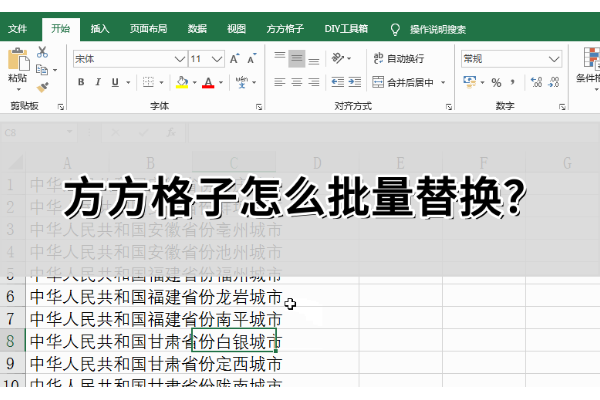Click the text orientation icon
This screenshot has height=400, width=600.
(x=338, y=58)
